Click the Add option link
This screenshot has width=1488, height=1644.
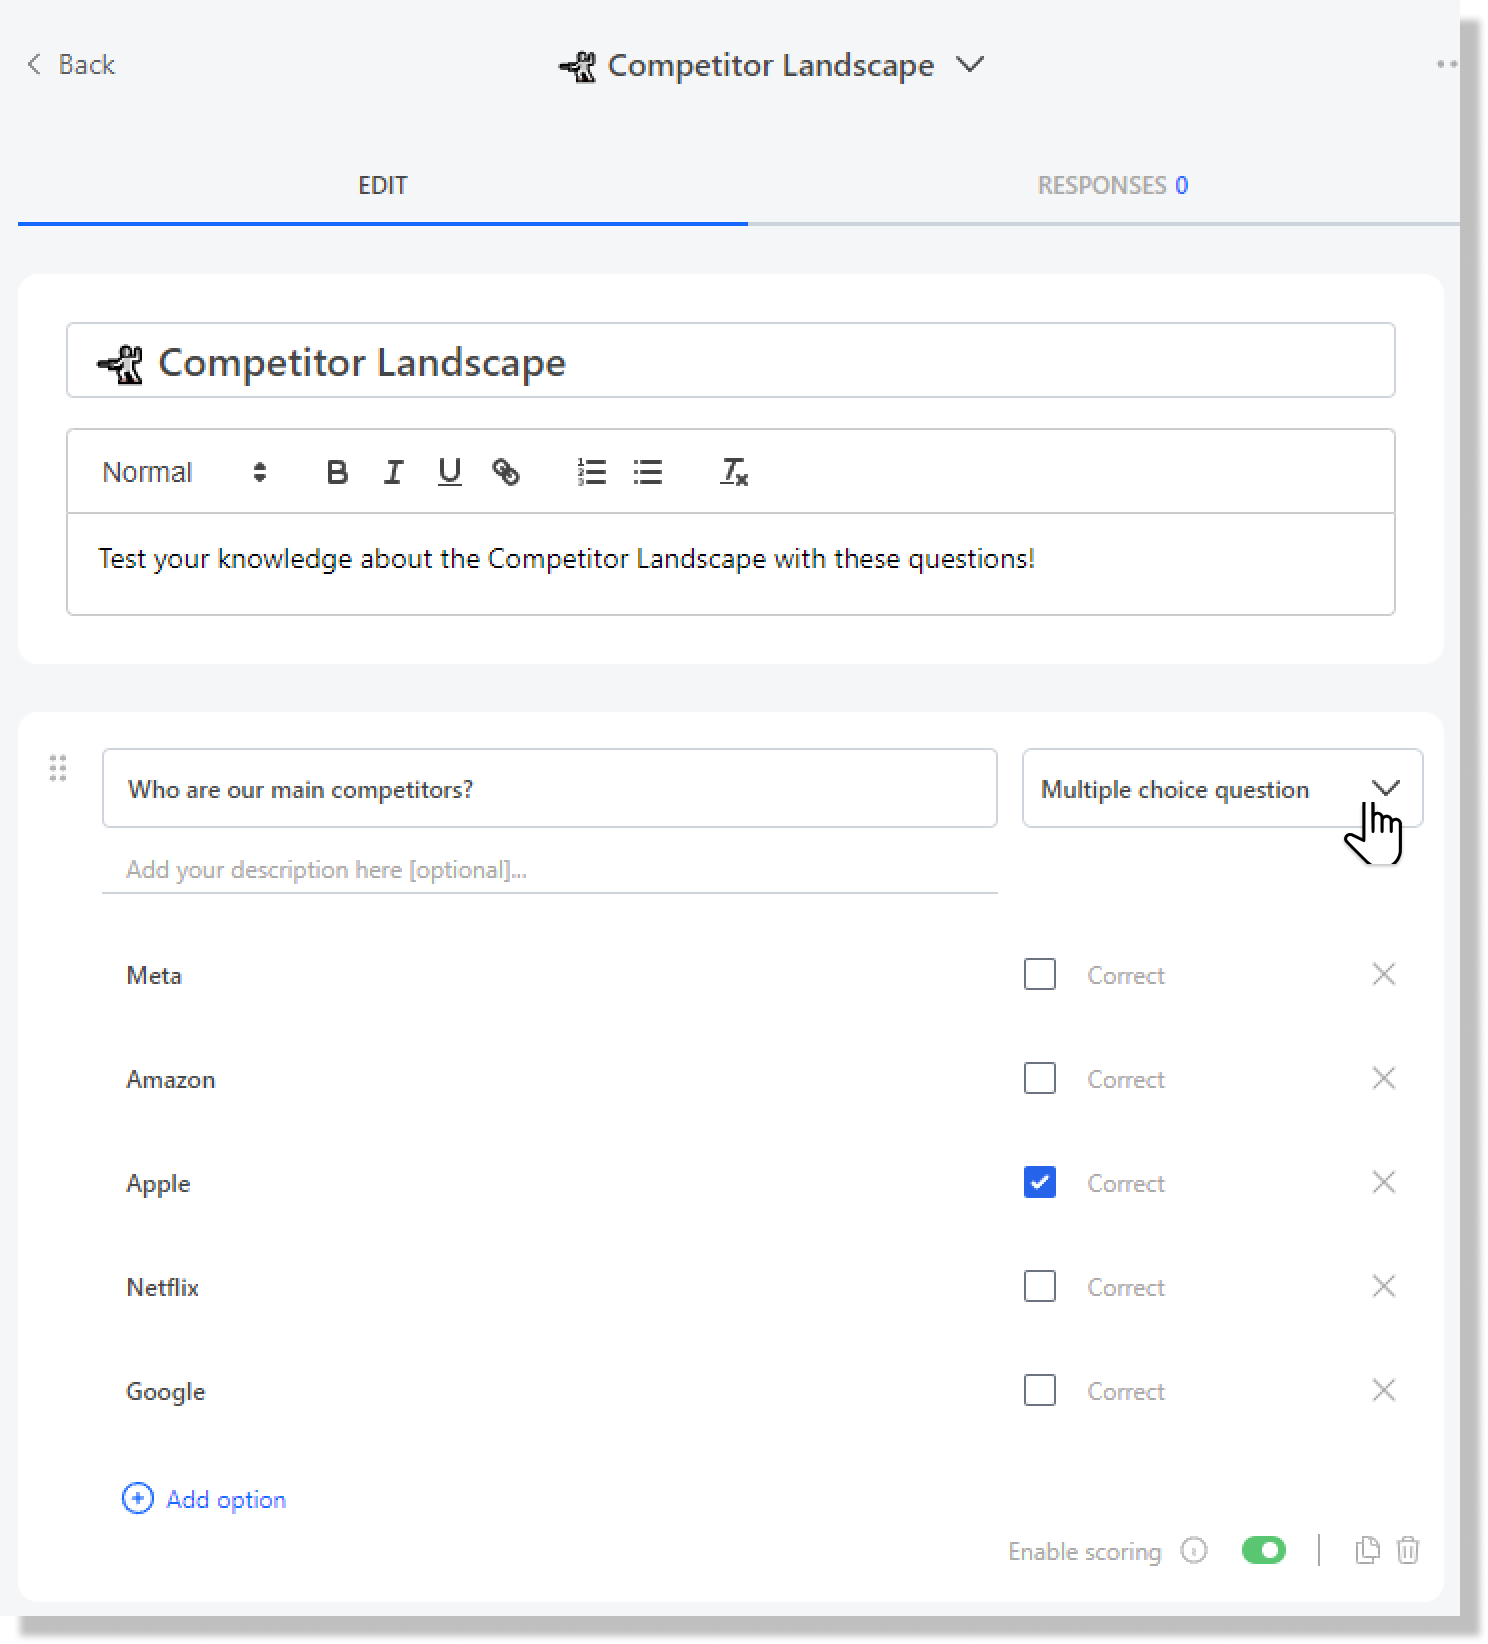point(204,1499)
